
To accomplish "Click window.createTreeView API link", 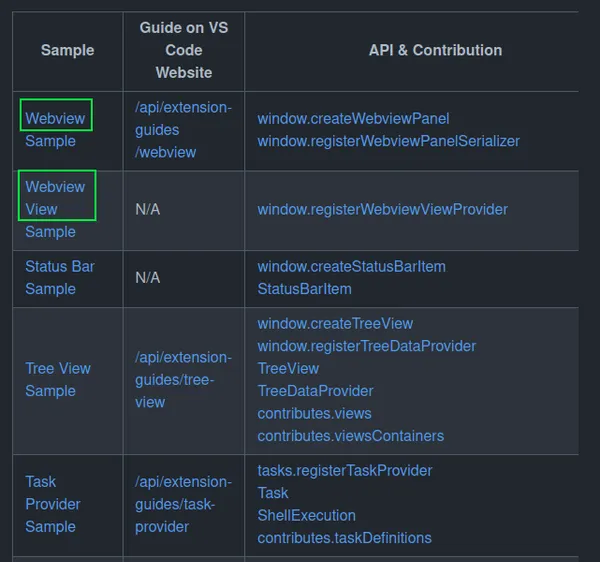I will point(335,324).
